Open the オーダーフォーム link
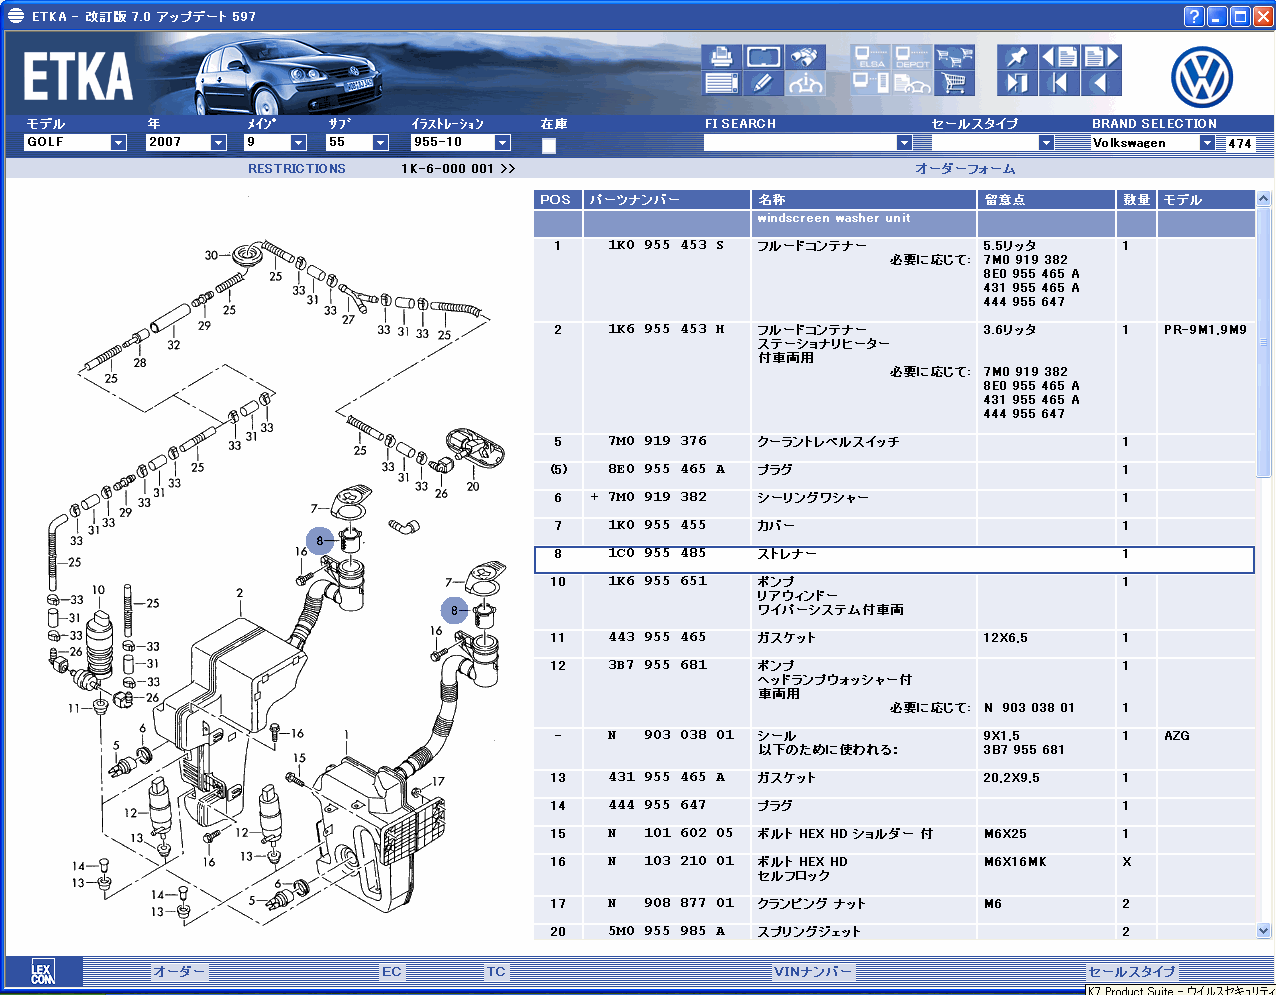This screenshot has height=995, width=1276. (965, 169)
